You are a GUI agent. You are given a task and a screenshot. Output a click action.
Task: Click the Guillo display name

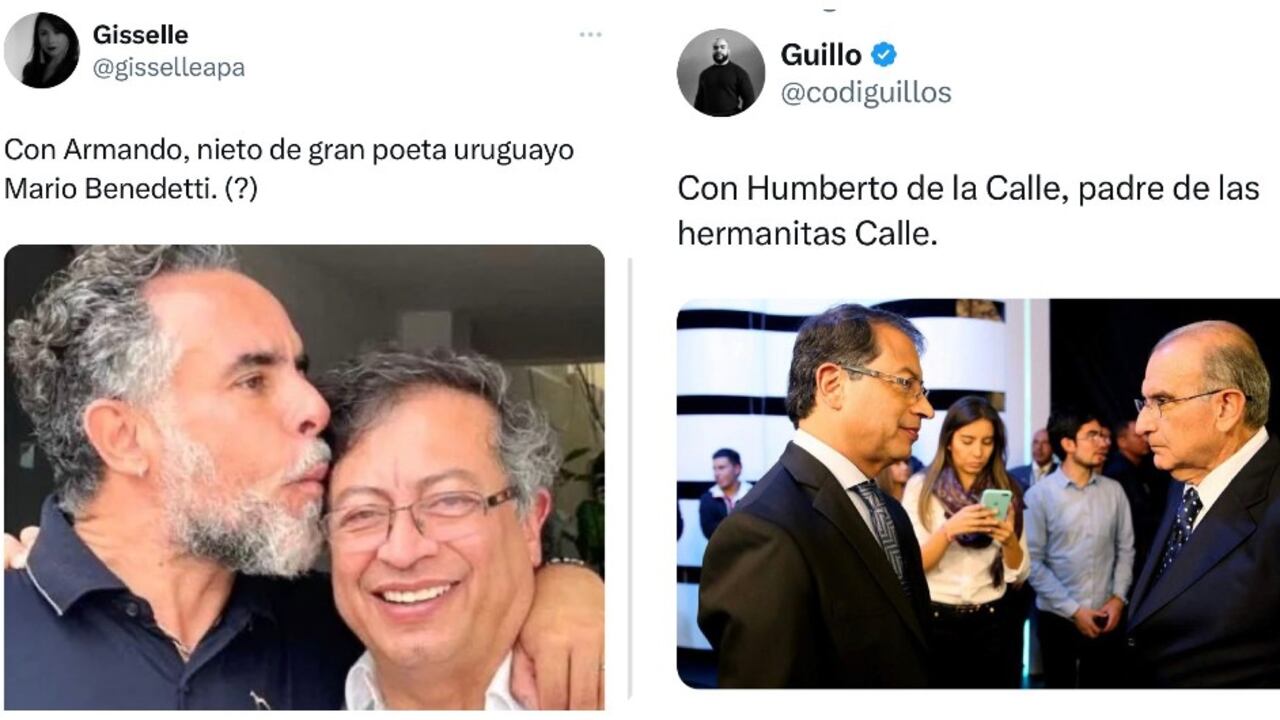[x=820, y=55]
